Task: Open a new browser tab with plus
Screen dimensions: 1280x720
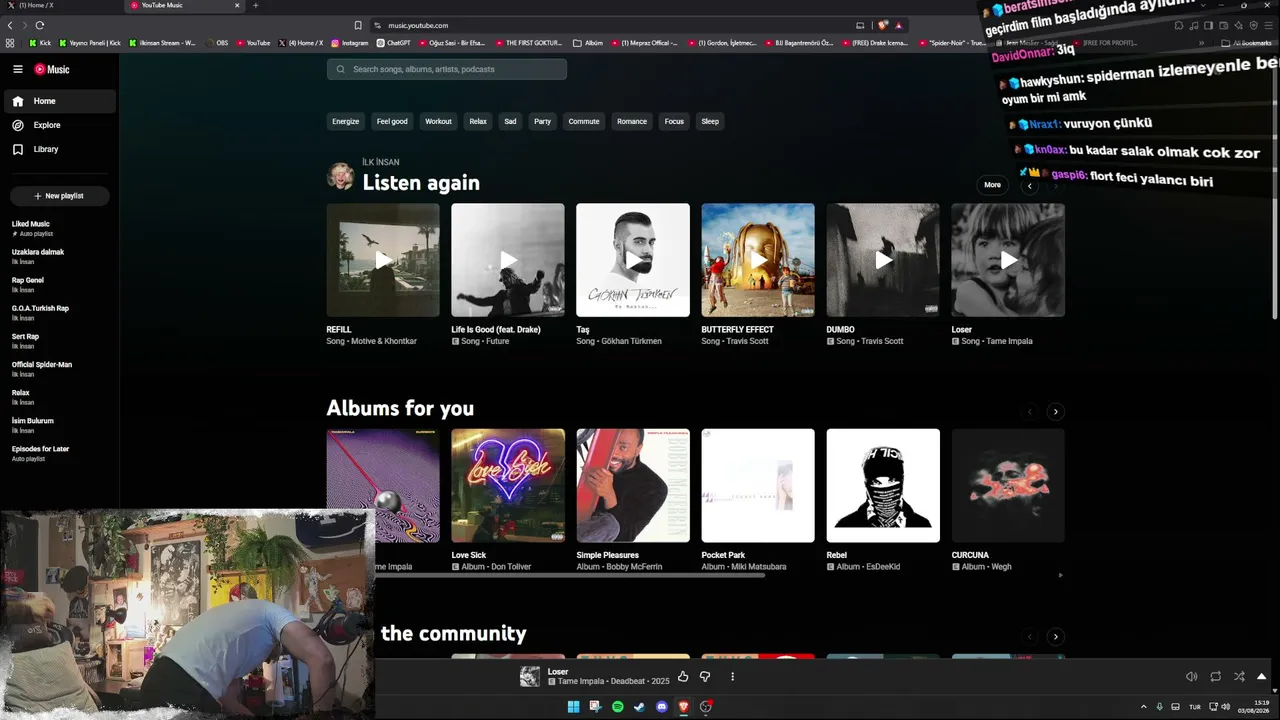Action: click(255, 5)
